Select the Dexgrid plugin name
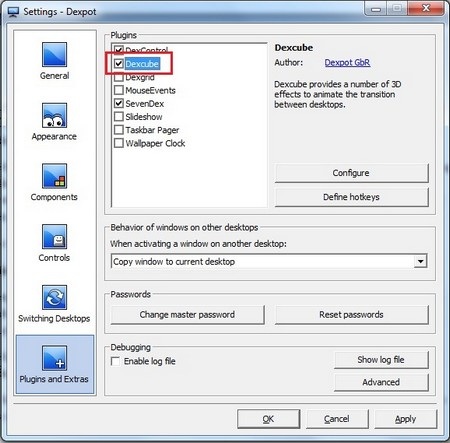 coord(140,77)
